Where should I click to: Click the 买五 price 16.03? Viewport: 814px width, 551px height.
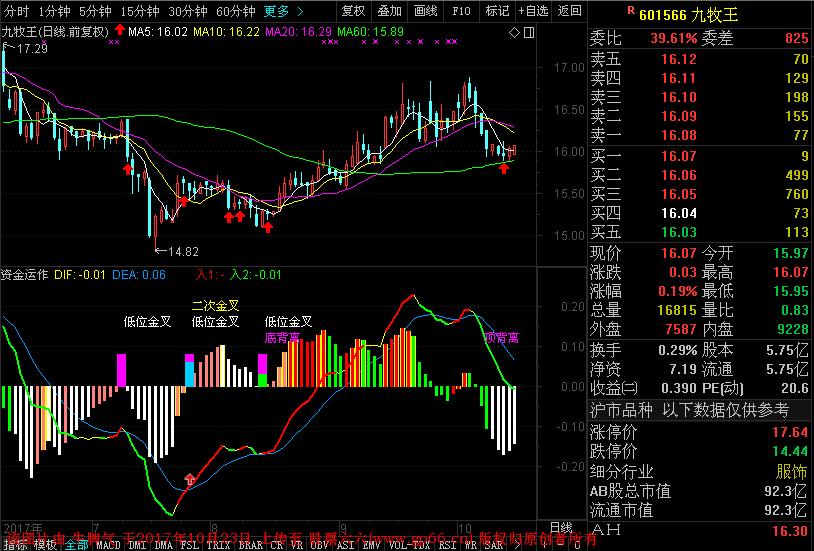679,232
